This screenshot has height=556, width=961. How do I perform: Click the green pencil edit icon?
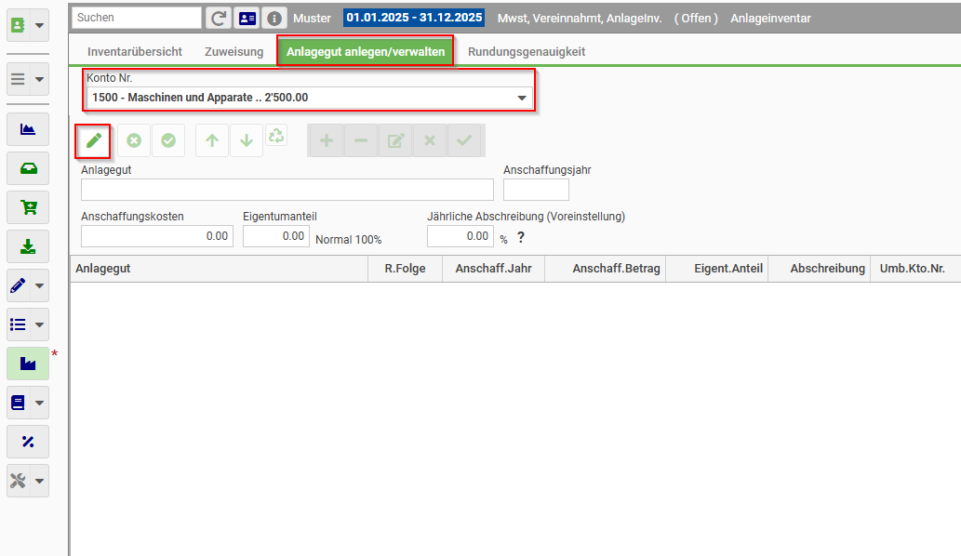(93, 141)
